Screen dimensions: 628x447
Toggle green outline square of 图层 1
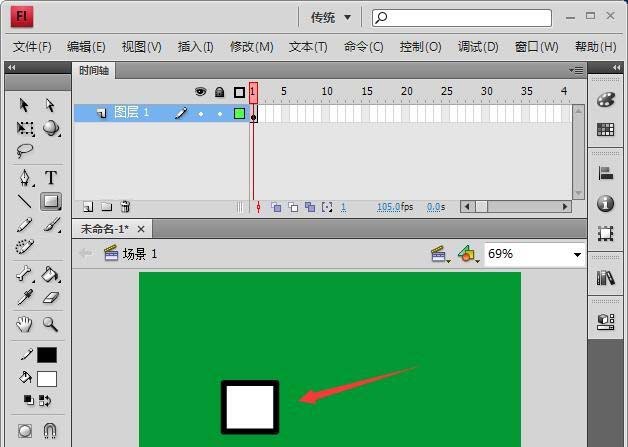[240, 113]
